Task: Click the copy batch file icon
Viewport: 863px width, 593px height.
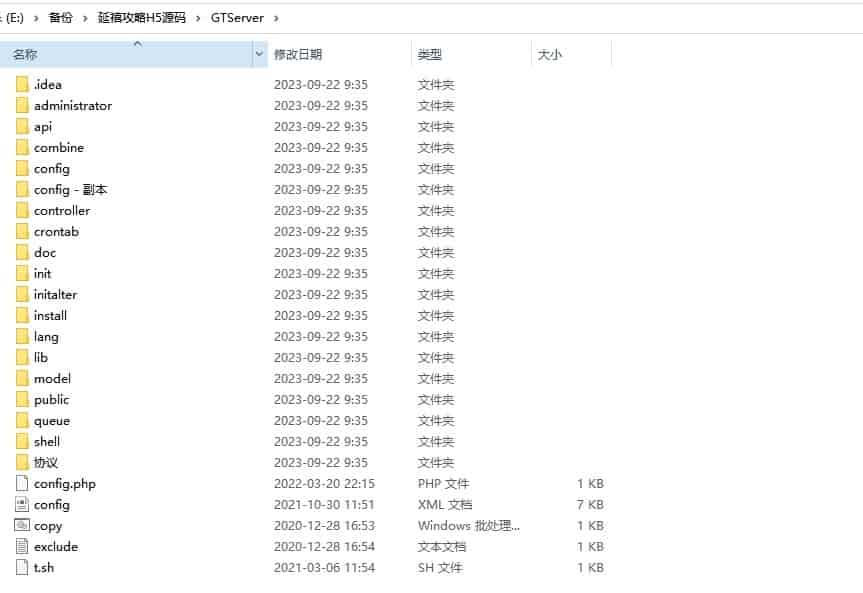Action: pos(22,525)
